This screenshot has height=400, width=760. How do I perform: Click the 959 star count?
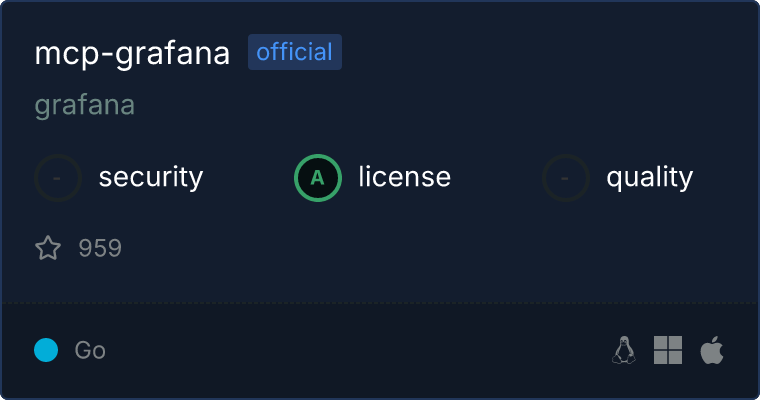click(x=100, y=248)
